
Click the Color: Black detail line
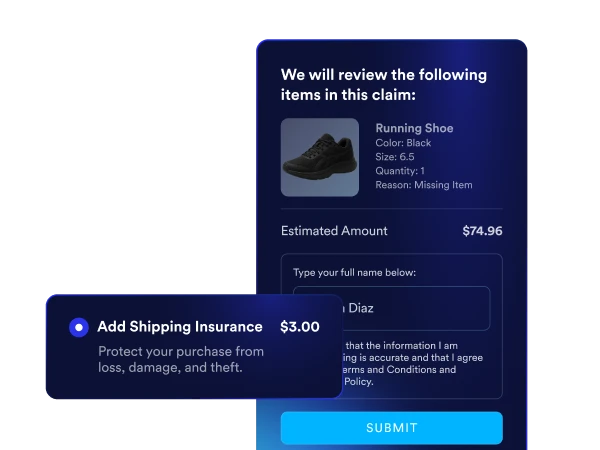pos(403,143)
